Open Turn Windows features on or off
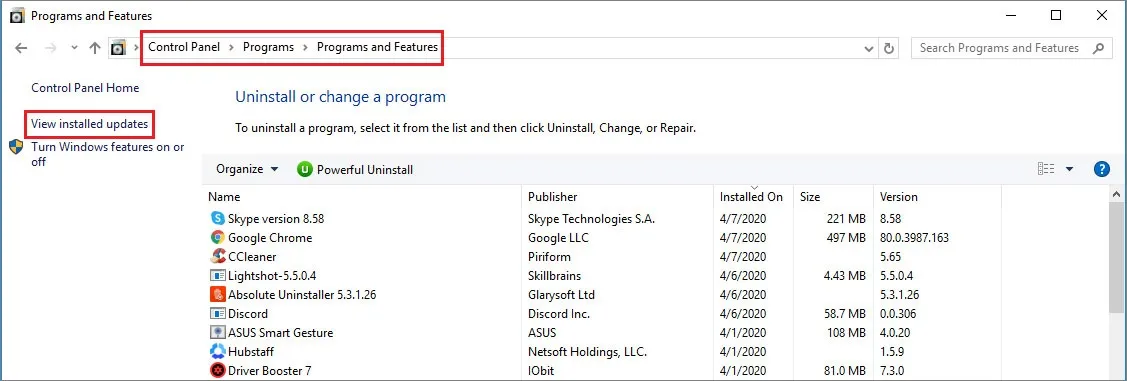Screen dimensions: 1127x381 108,155
